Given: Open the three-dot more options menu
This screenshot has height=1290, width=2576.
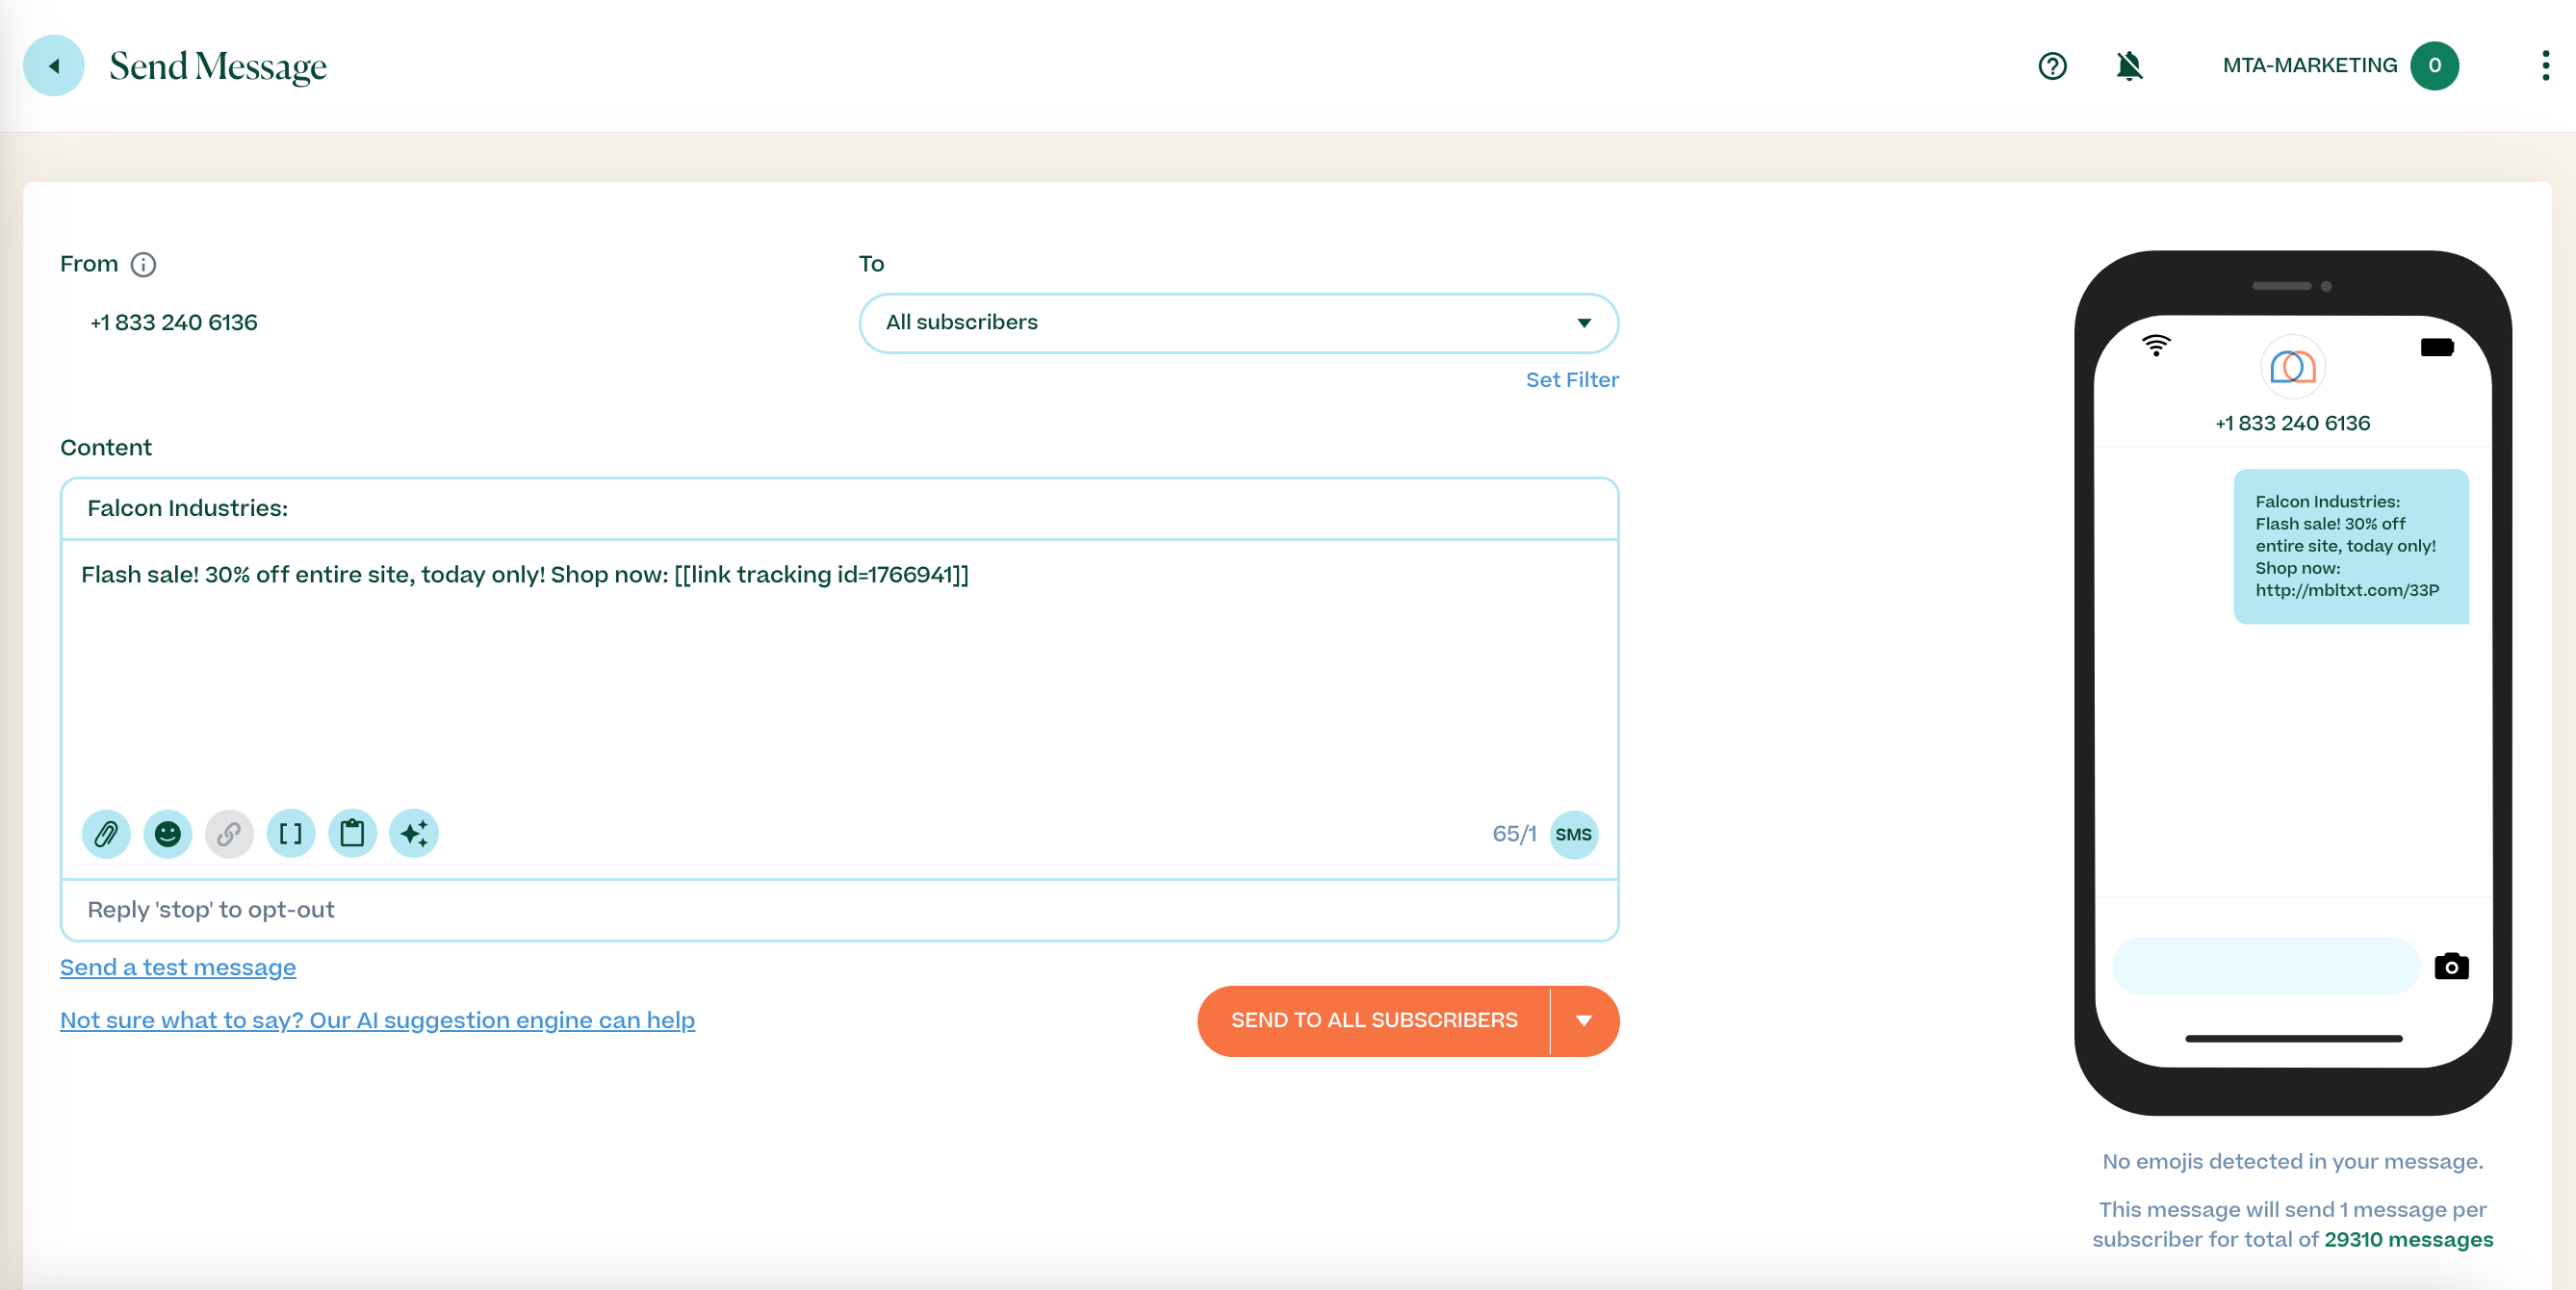Looking at the screenshot, I should tap(2545, 66).
